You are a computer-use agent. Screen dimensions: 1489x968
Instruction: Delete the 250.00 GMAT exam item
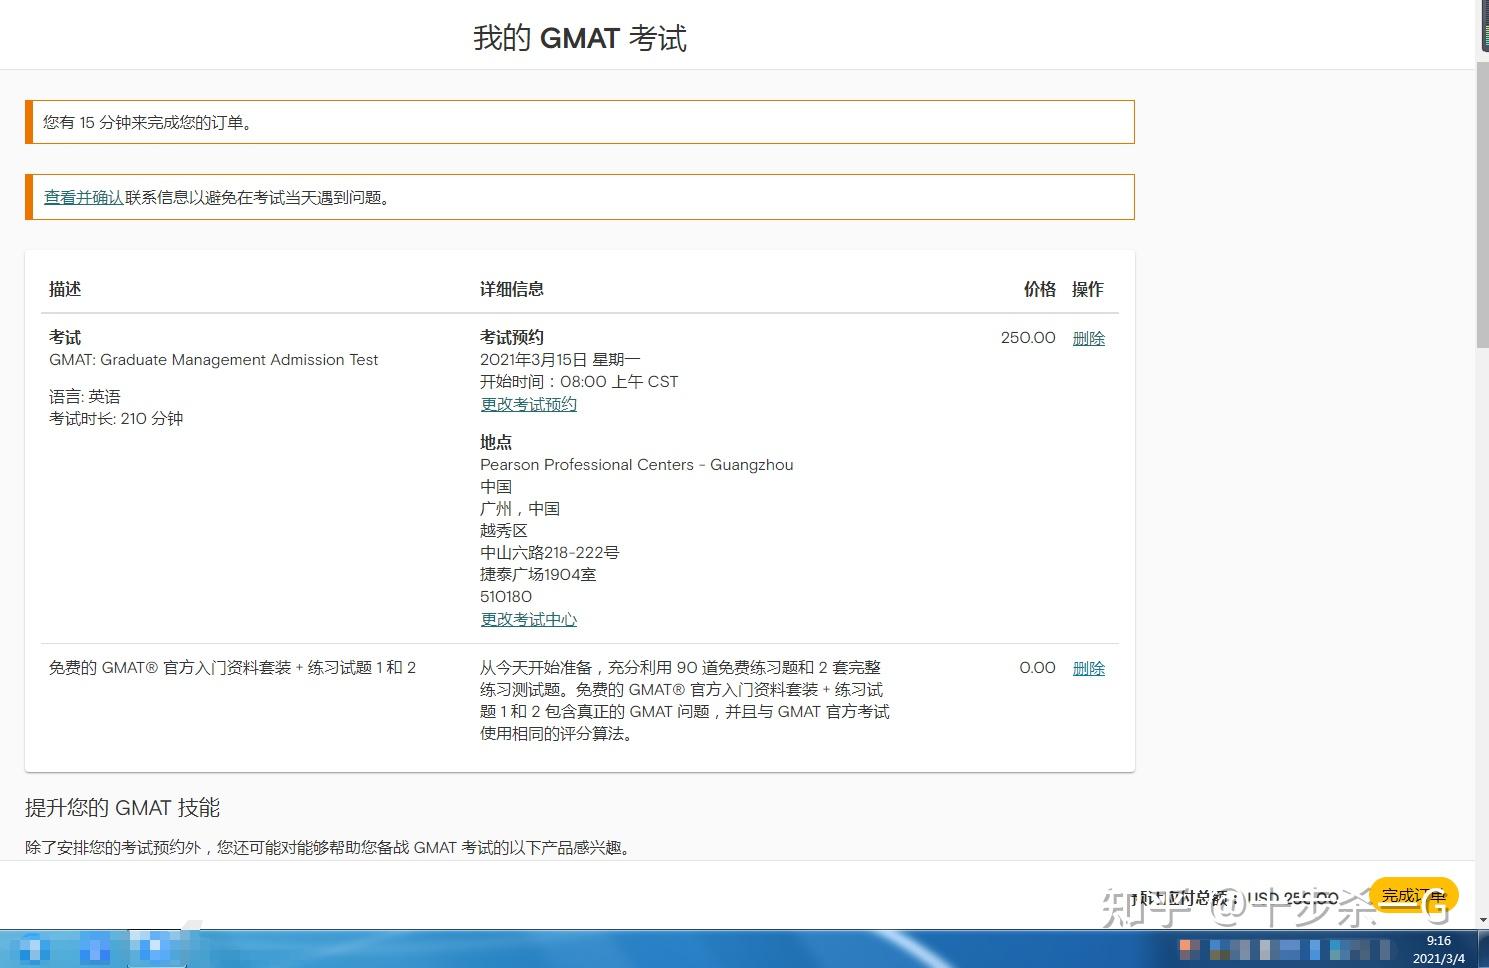pyautogui.click(x=1088, y=338)
